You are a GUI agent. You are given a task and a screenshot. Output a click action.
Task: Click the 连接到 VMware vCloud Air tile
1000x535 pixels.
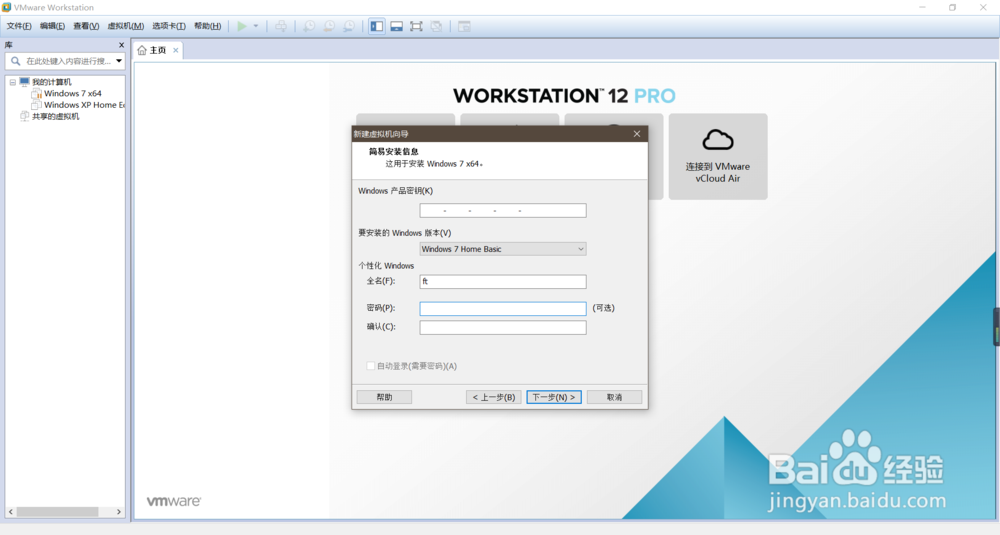point(718,157)
